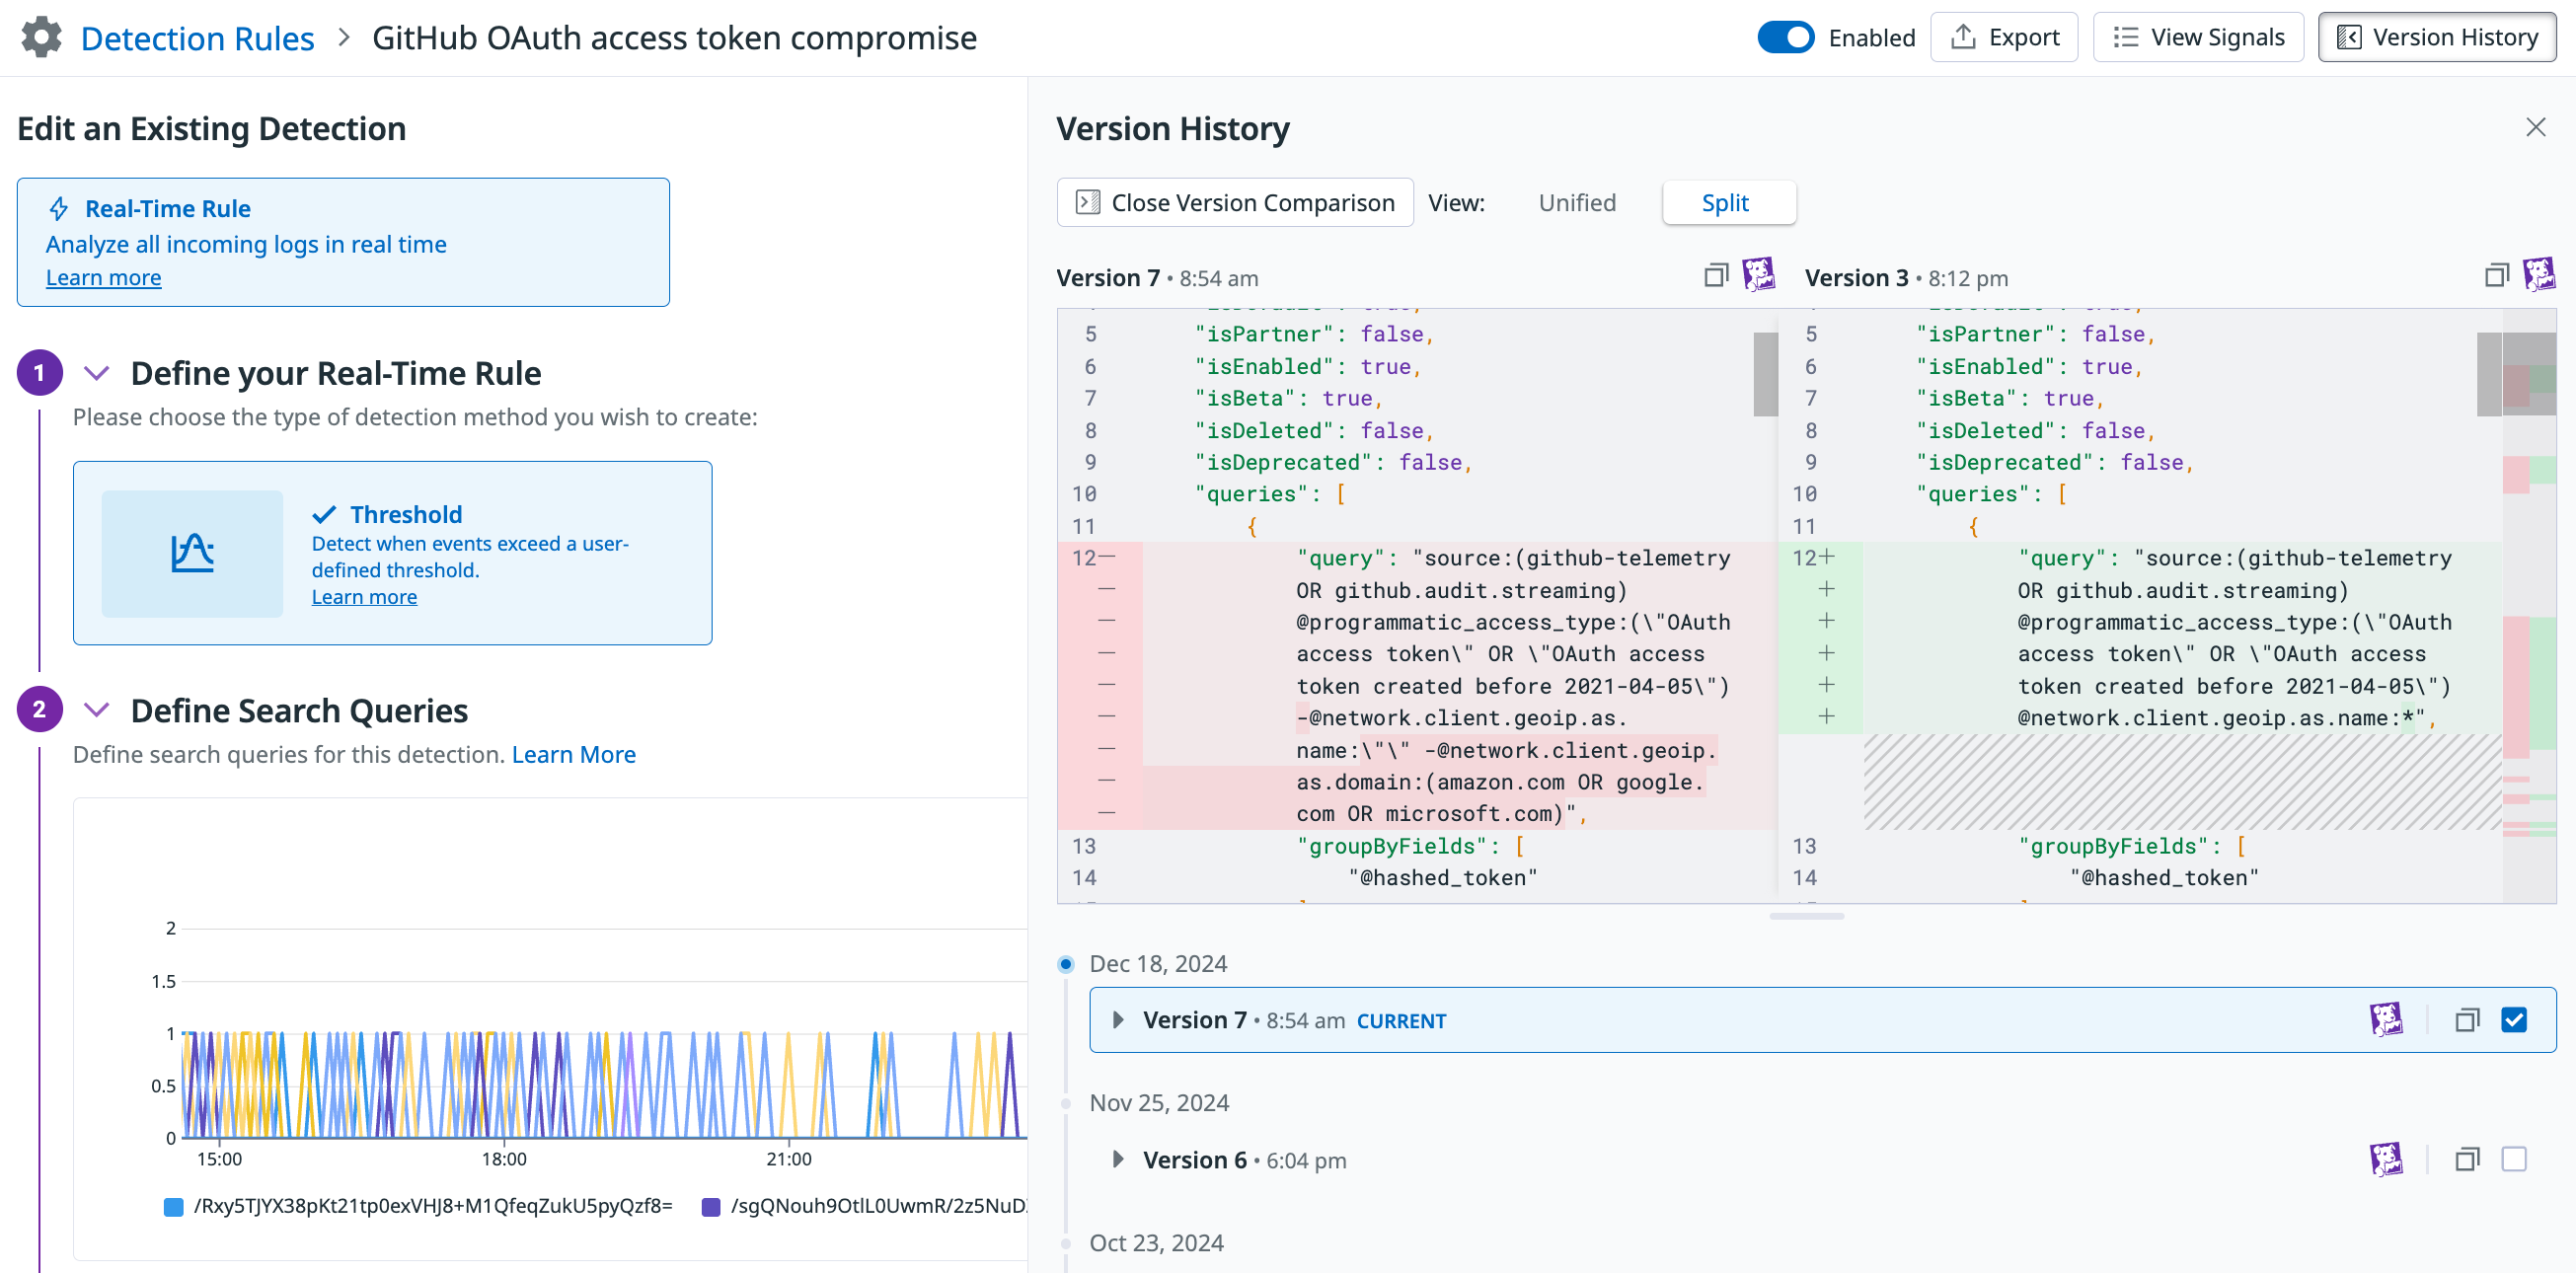Click "groupByFields" line in Version 3 pane

(2131, 846)
